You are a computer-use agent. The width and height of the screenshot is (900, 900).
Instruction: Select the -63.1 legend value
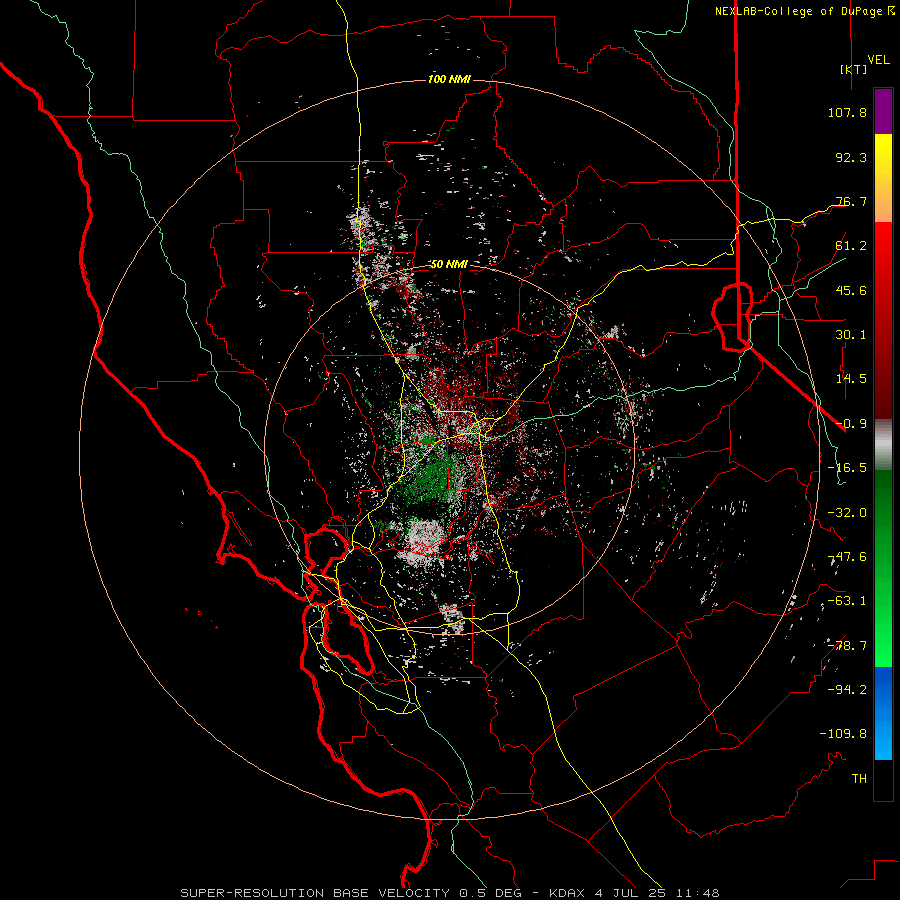(847, 601)
